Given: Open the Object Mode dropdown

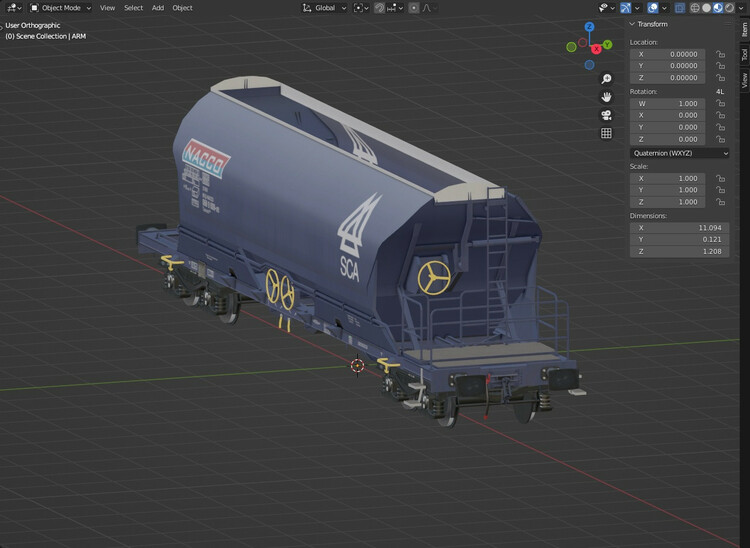Looking at the screenshot, I should (60, 8).
